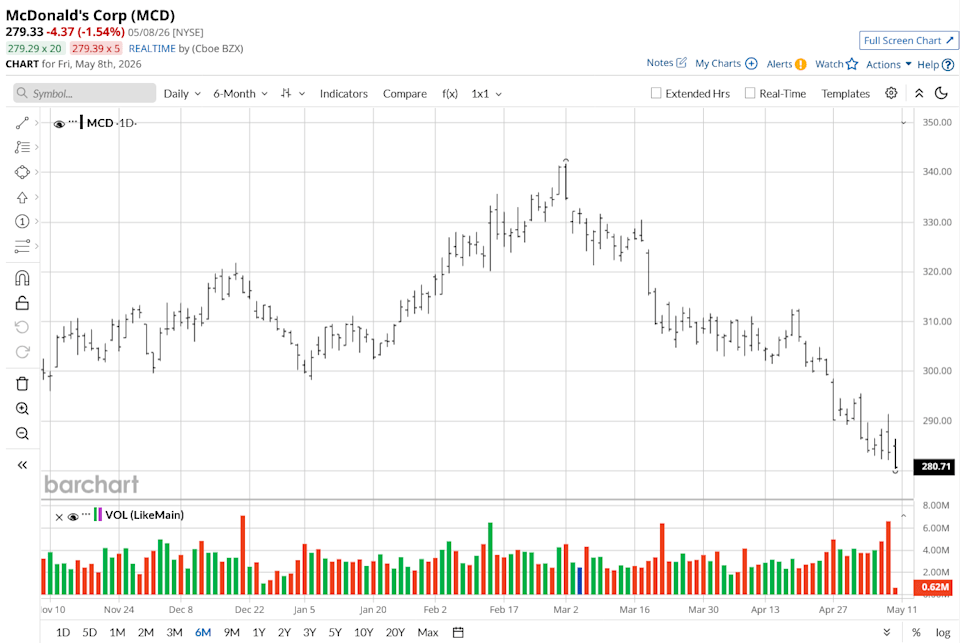Expand shapes tool submenu arrow
Viewport: 960px width, 643px height.
pos(37,172)
